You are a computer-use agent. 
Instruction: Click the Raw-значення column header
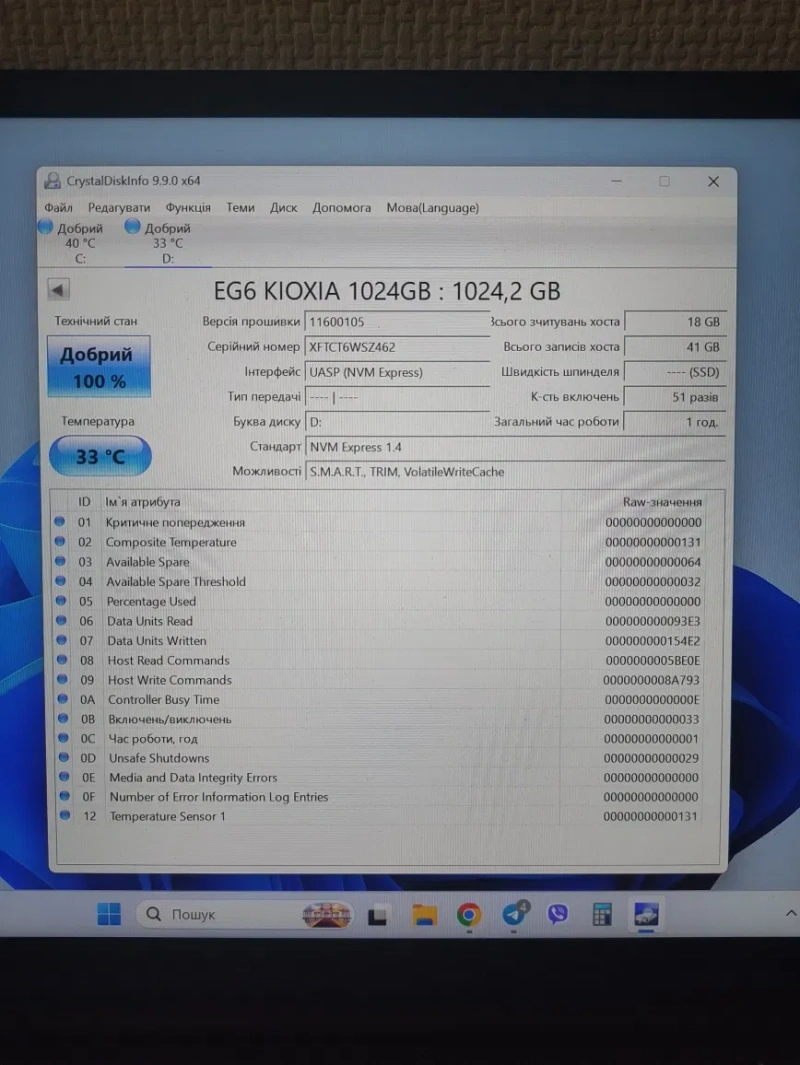662,502
